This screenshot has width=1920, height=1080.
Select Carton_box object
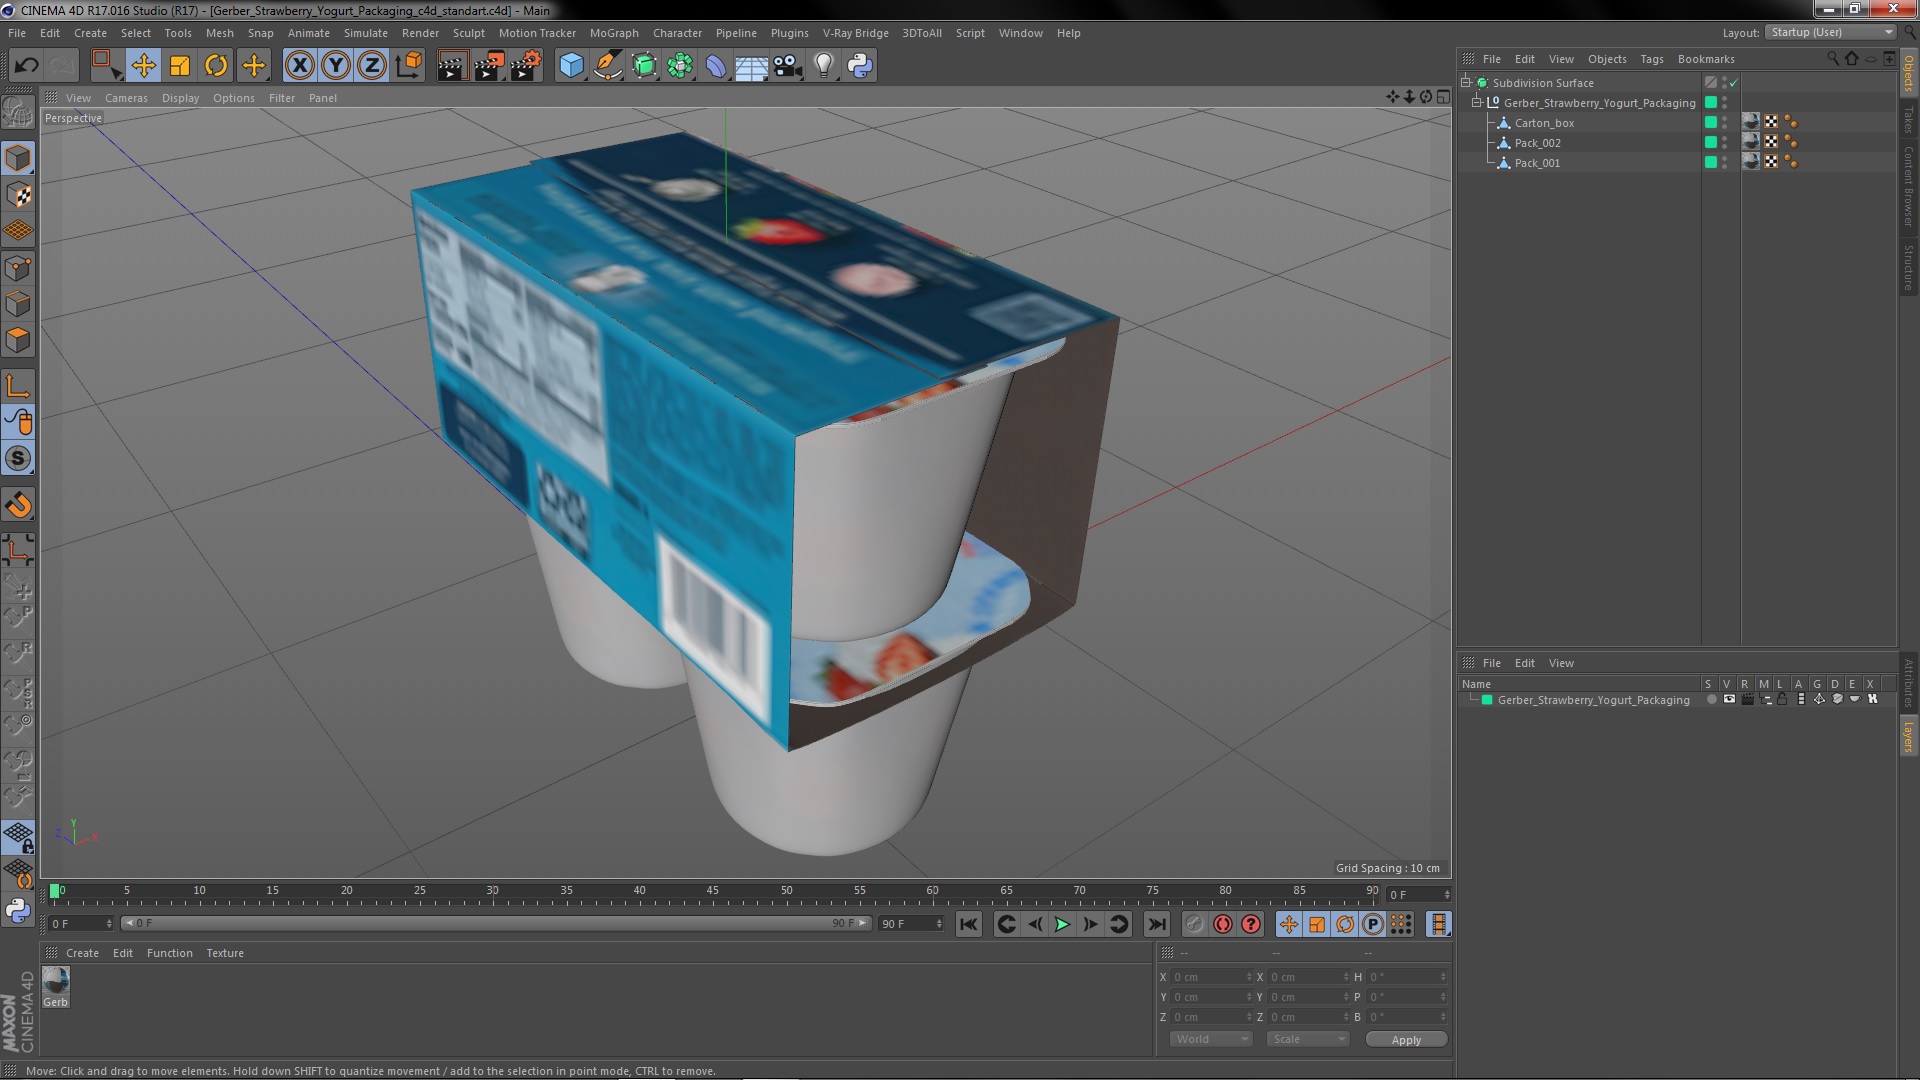(x=1544, y=123)
